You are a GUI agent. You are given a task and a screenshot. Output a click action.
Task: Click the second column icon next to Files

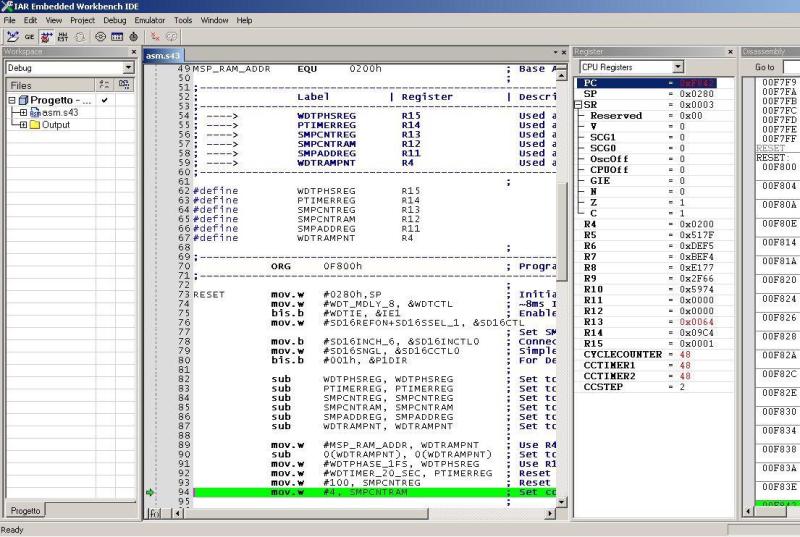124,85
